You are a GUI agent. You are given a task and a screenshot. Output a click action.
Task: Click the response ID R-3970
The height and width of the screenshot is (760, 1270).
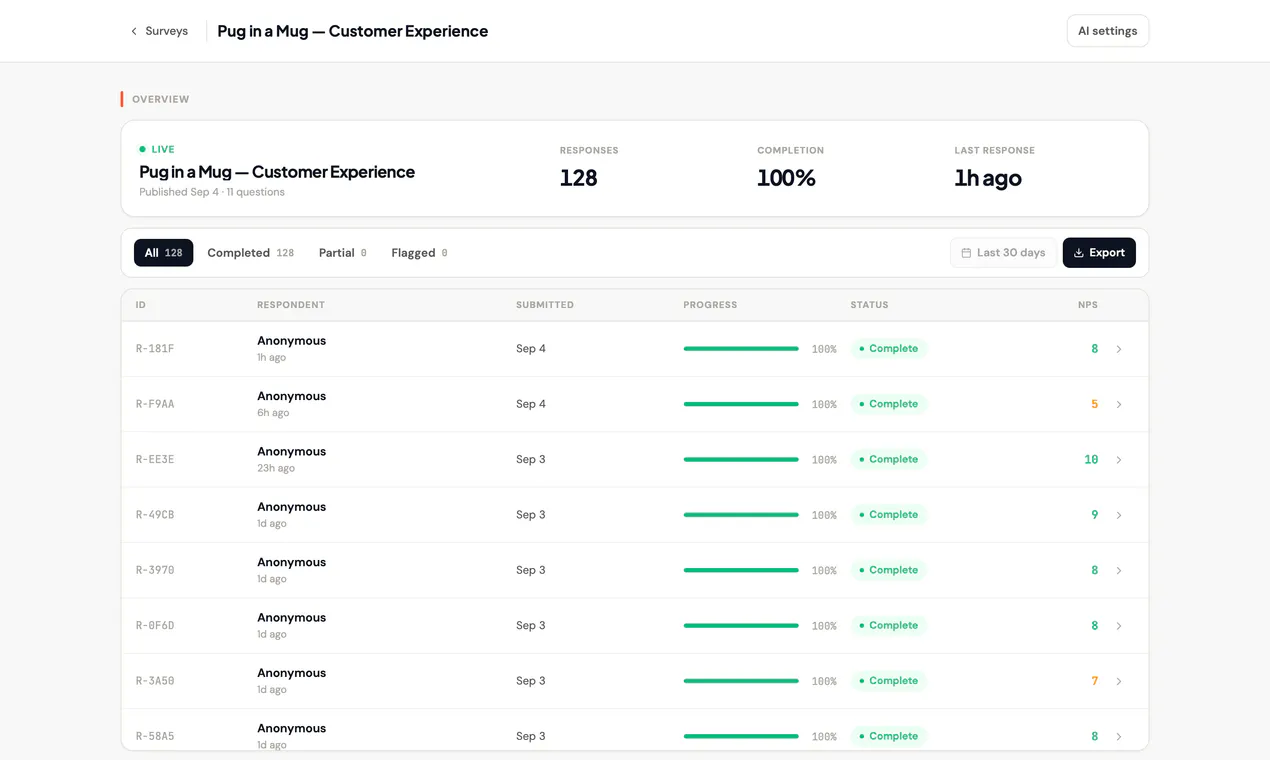155,570
